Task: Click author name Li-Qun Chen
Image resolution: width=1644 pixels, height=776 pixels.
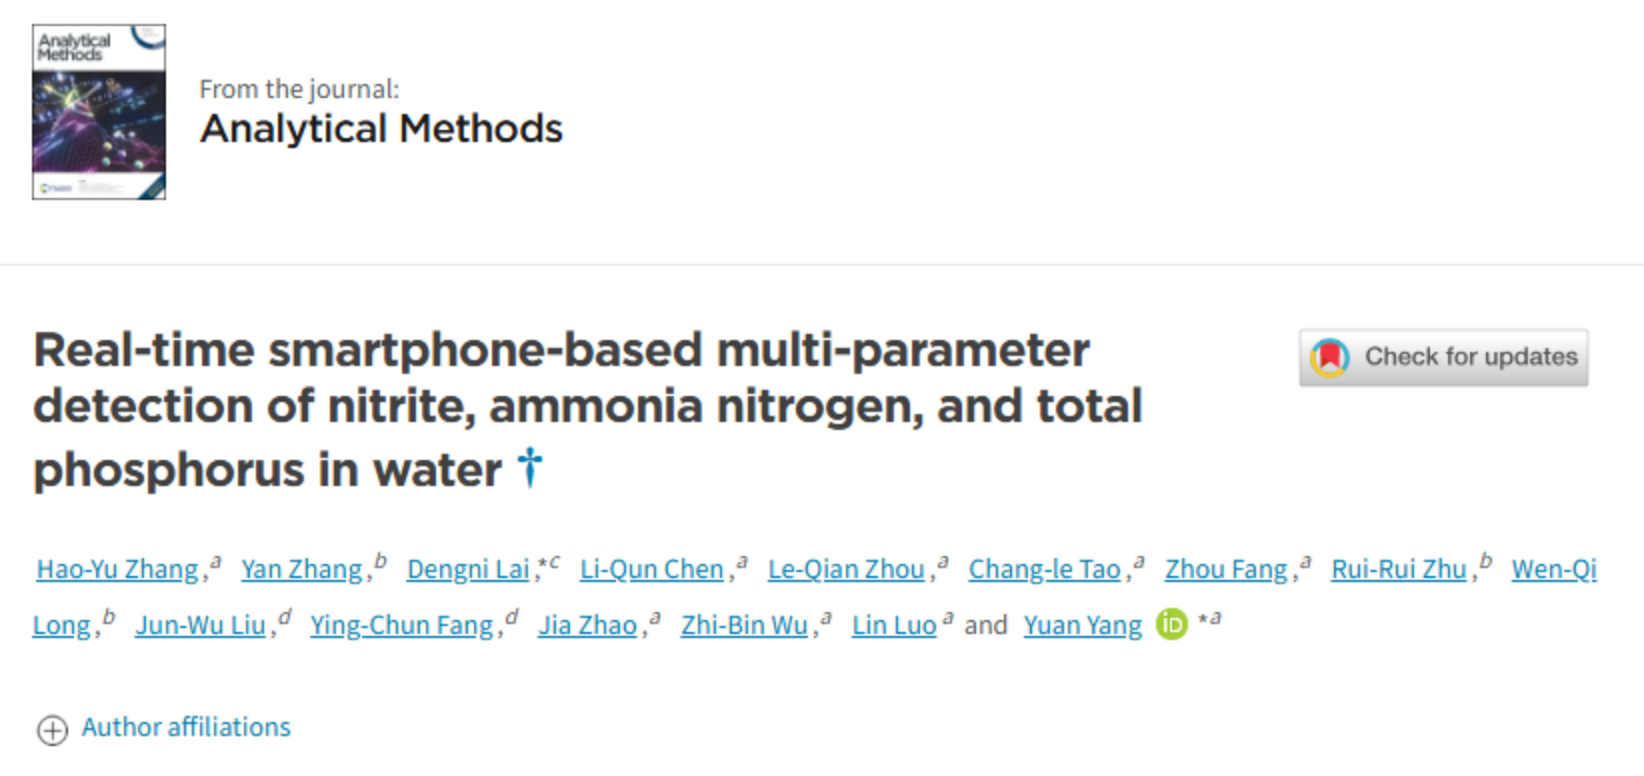Action: tap(652, 569)
